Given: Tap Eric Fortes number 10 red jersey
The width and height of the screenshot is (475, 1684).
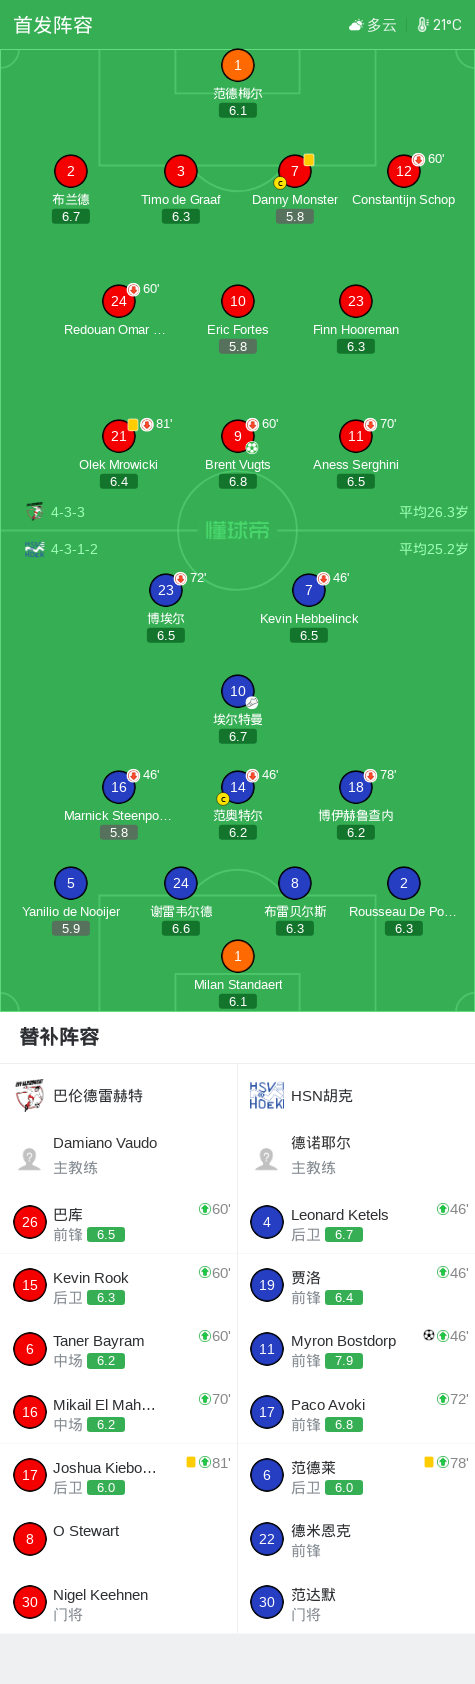Looking at the screenshot, I should point(237,301).
